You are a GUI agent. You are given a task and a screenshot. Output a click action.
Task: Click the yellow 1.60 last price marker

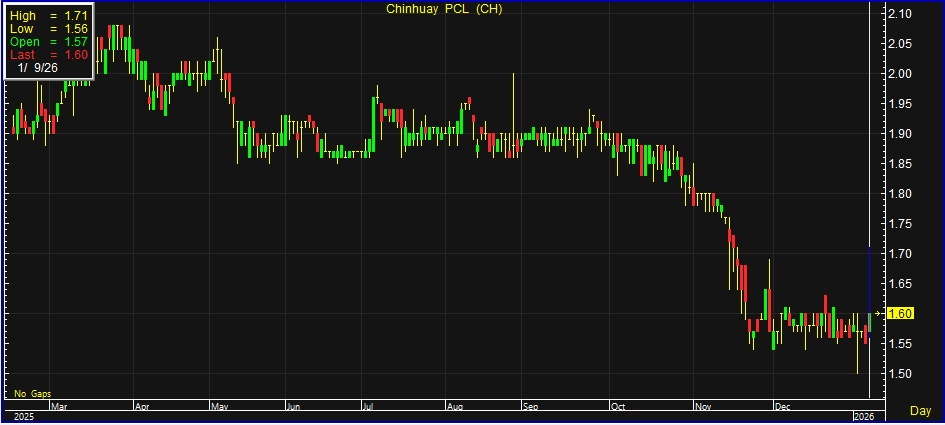click(901, 313)
